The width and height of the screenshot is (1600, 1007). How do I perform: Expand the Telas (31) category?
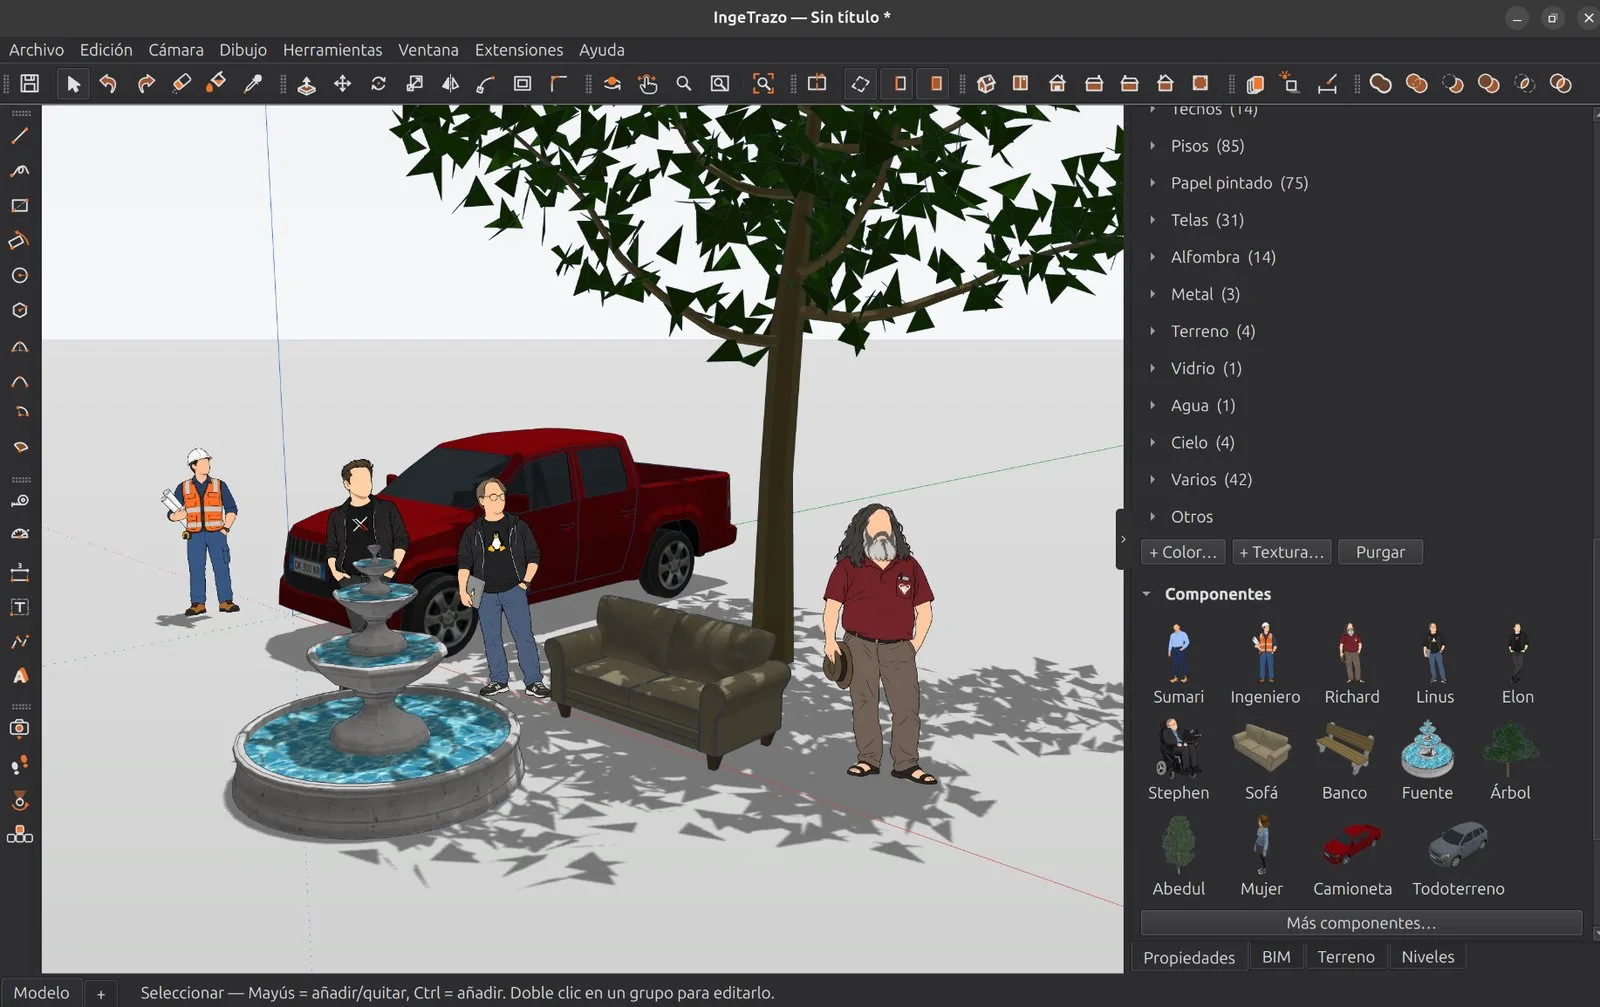(1152, 220)
